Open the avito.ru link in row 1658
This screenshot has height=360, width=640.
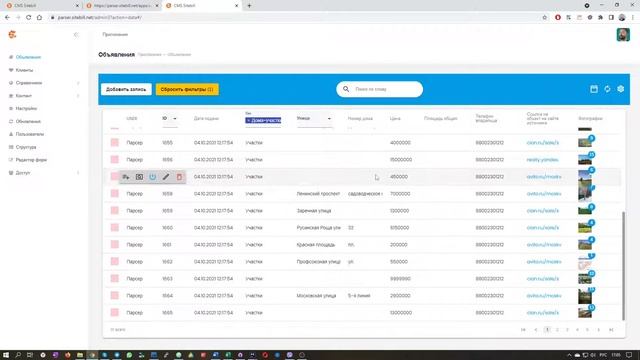(544, 193)
